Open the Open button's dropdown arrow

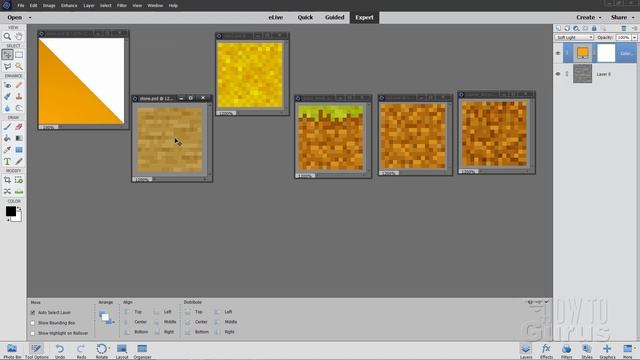30,18
